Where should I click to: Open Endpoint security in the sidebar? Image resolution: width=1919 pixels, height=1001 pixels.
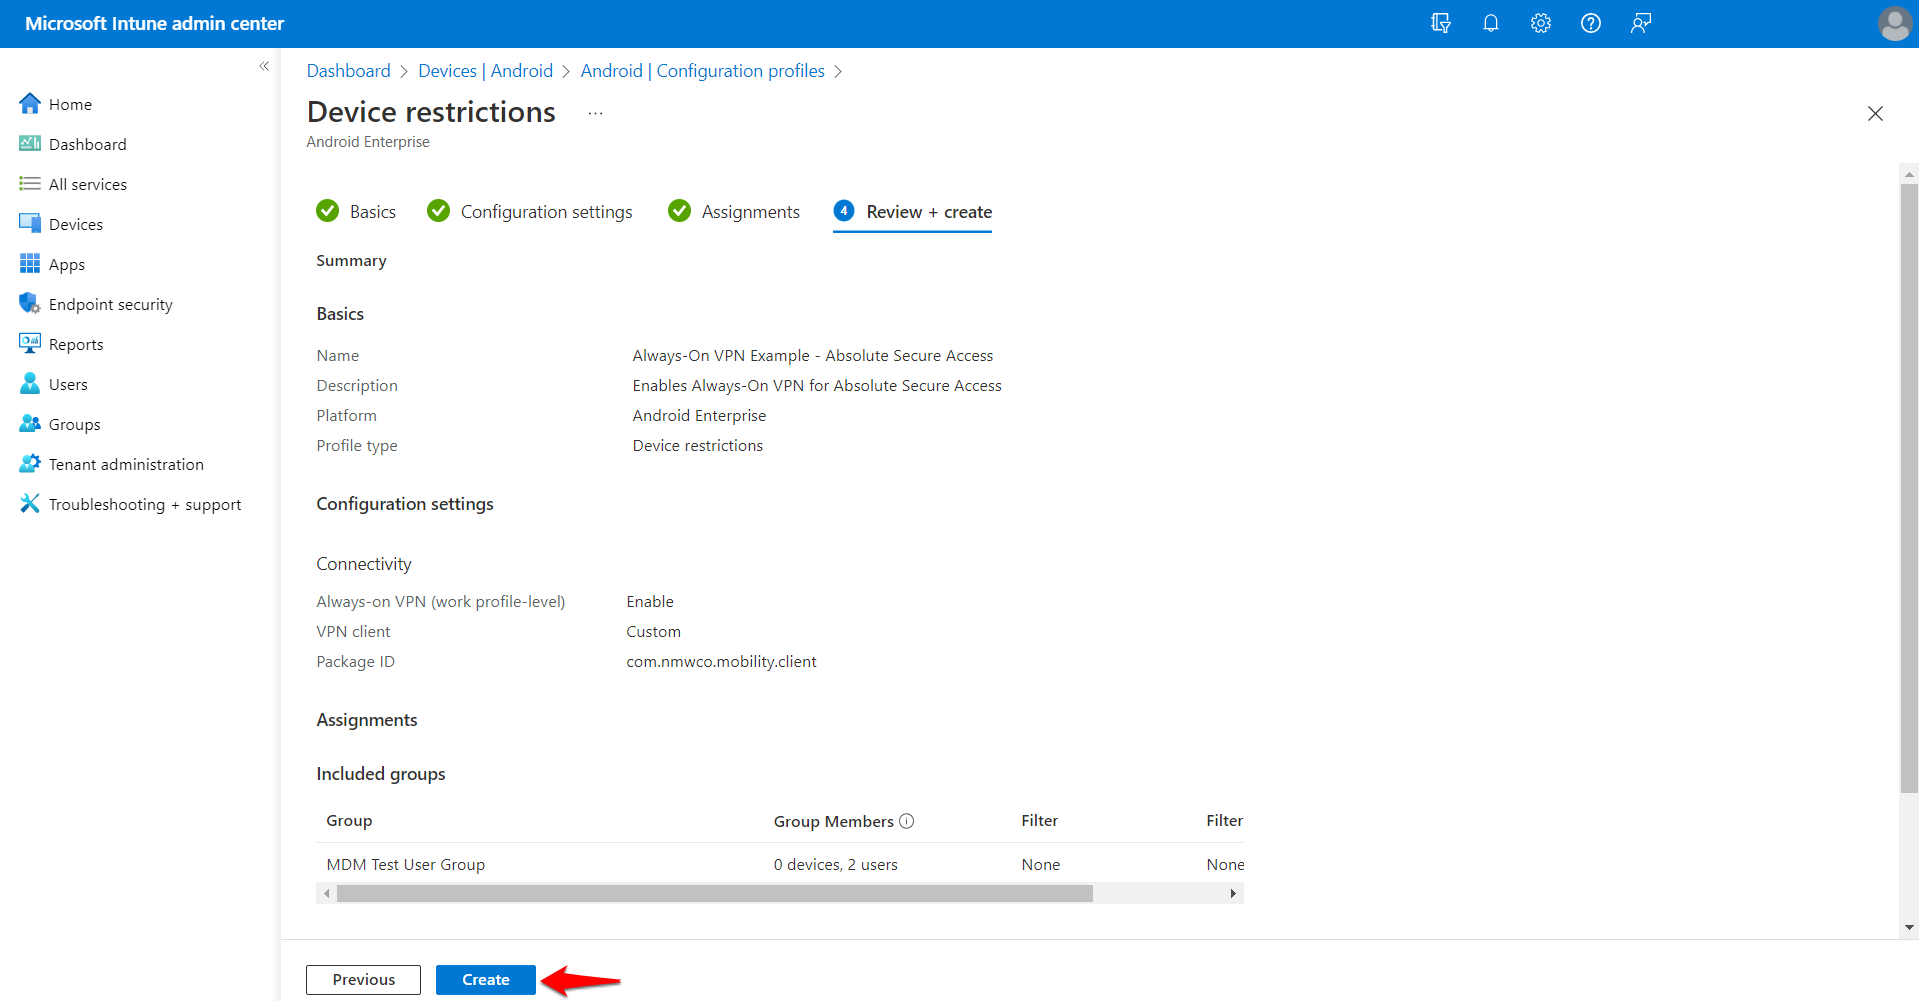(110, 303)
